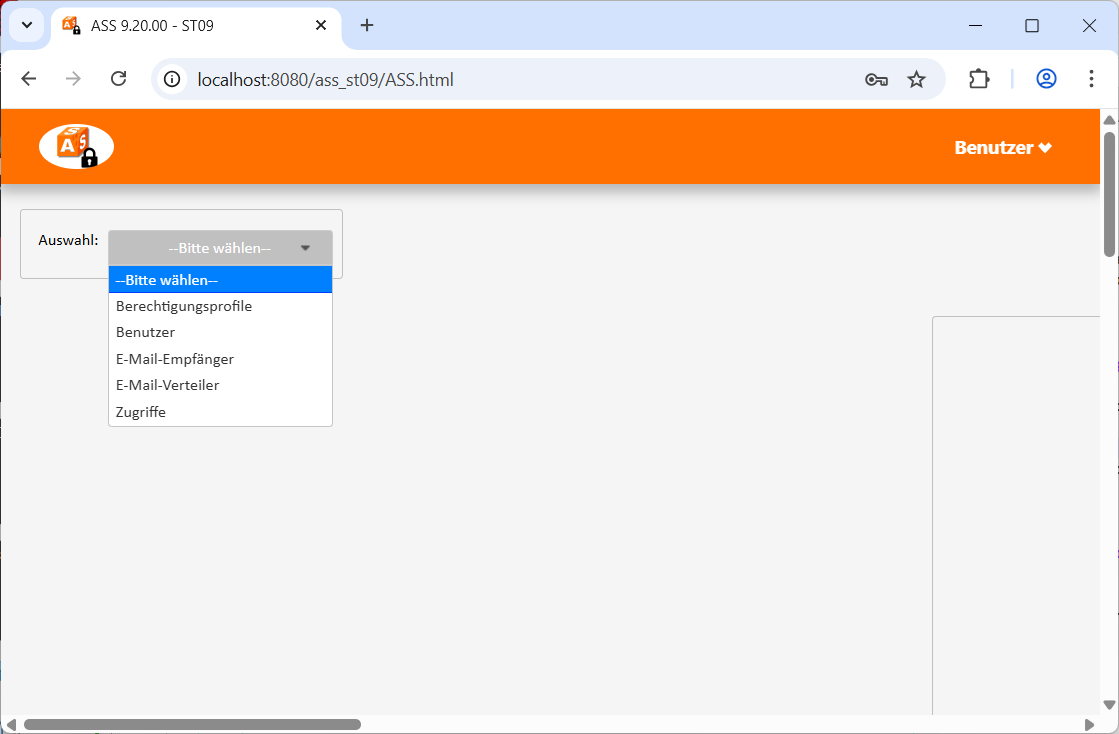Click the scroll left arrow

pyautogui.click(x=11, y=725)
